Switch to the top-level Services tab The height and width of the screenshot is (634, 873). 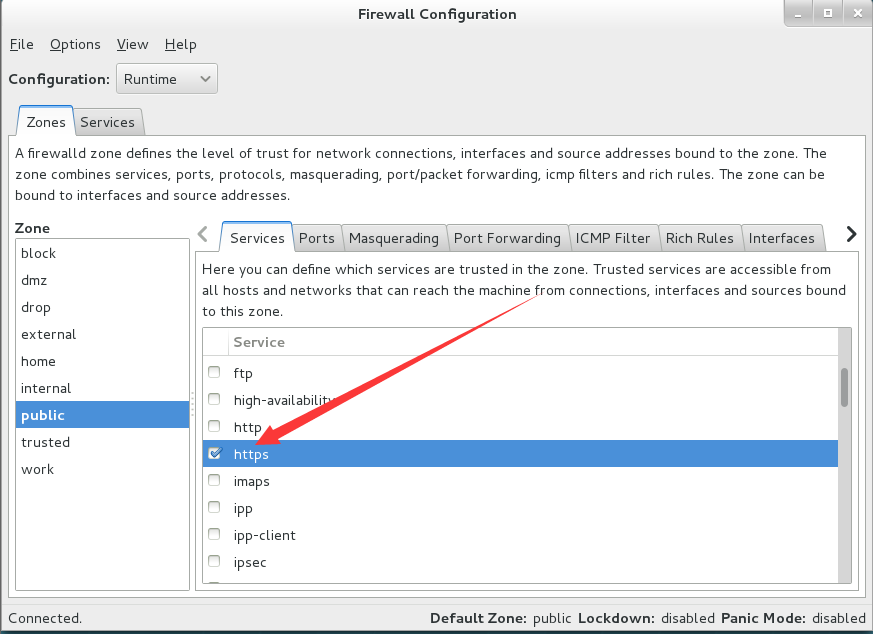click(107, 122)
